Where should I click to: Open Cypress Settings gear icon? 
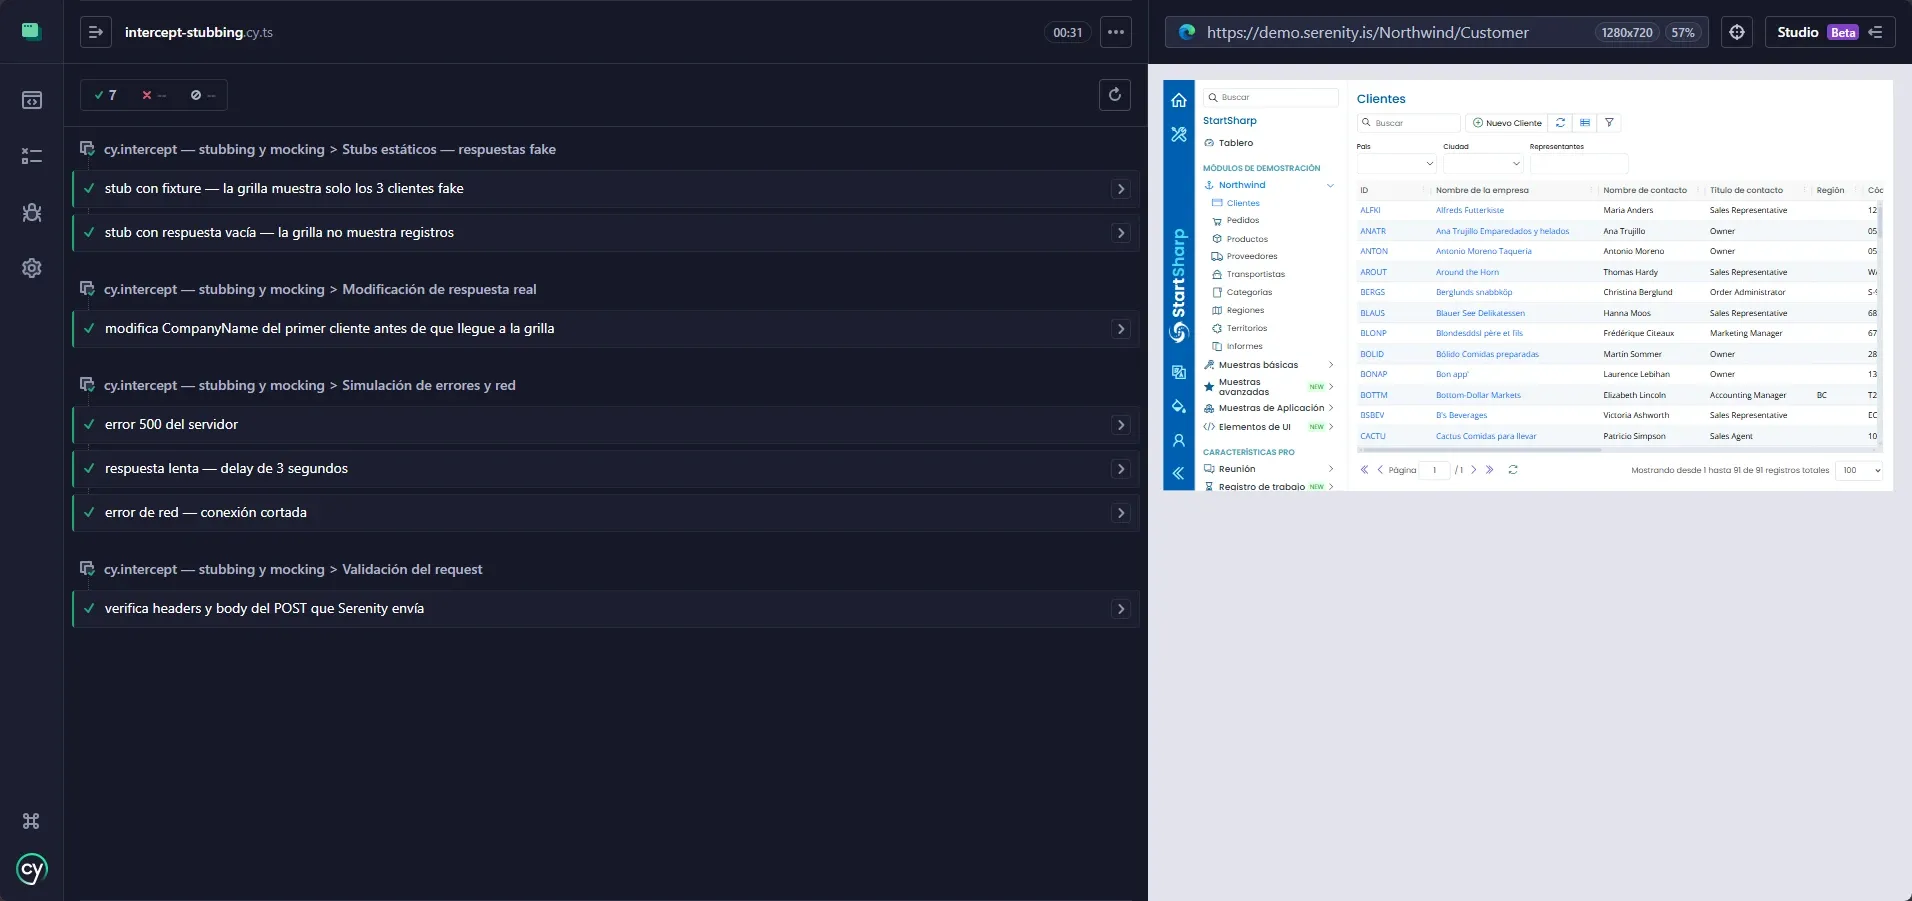[32, 268]
